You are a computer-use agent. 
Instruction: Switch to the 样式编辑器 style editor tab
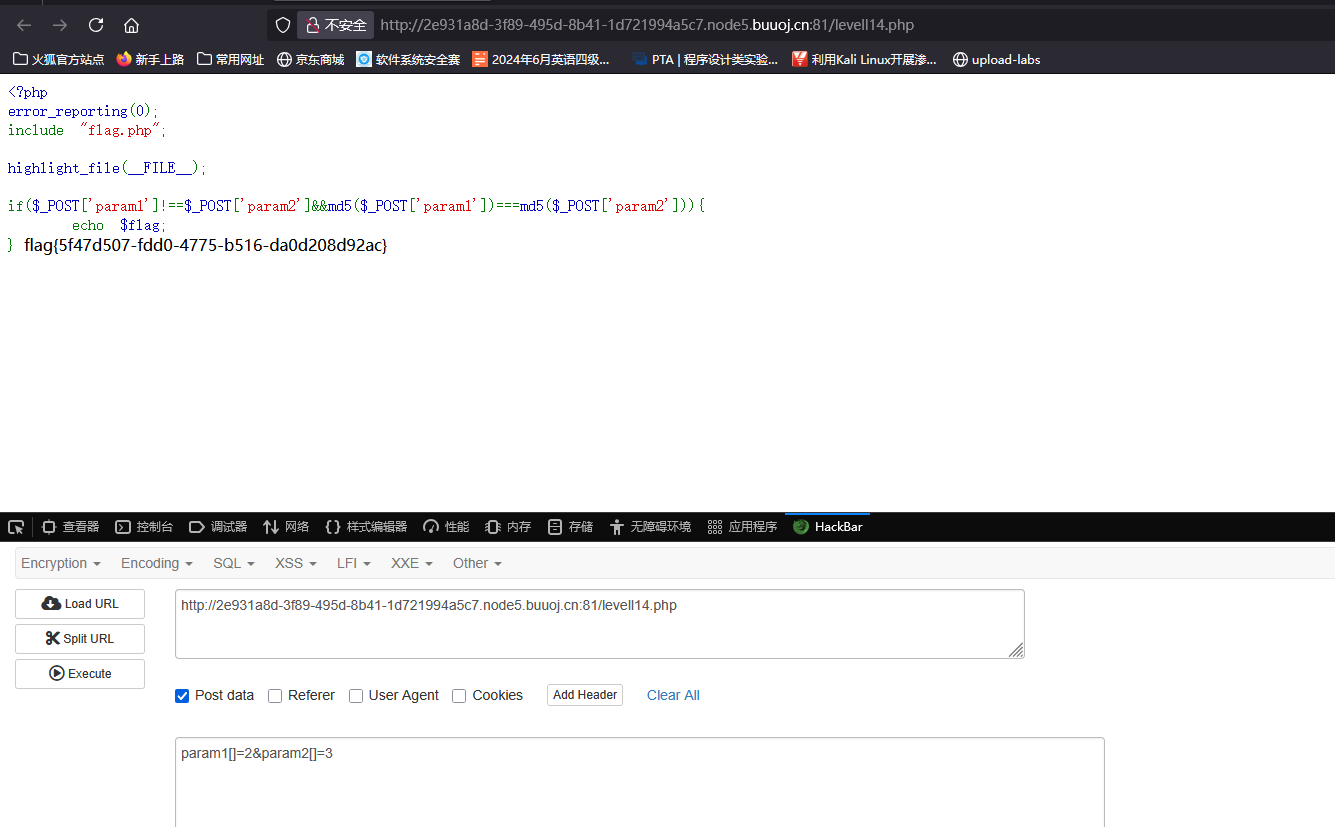point(366,527)
